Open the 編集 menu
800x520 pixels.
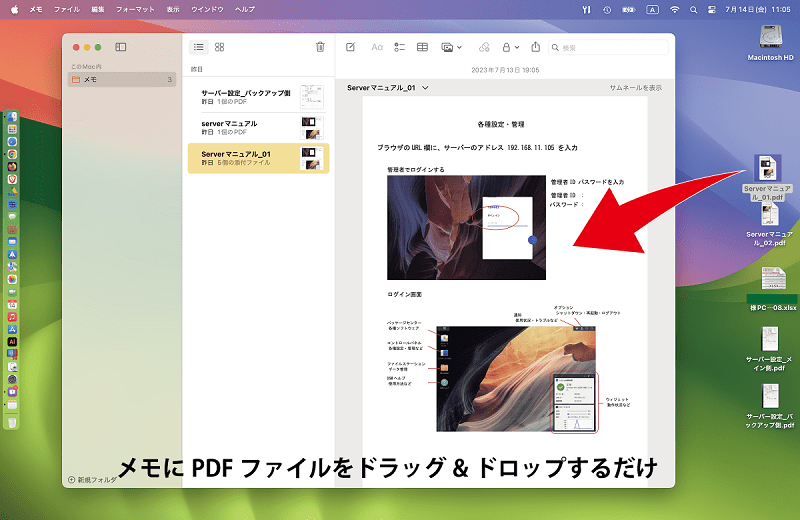(98, 9)
